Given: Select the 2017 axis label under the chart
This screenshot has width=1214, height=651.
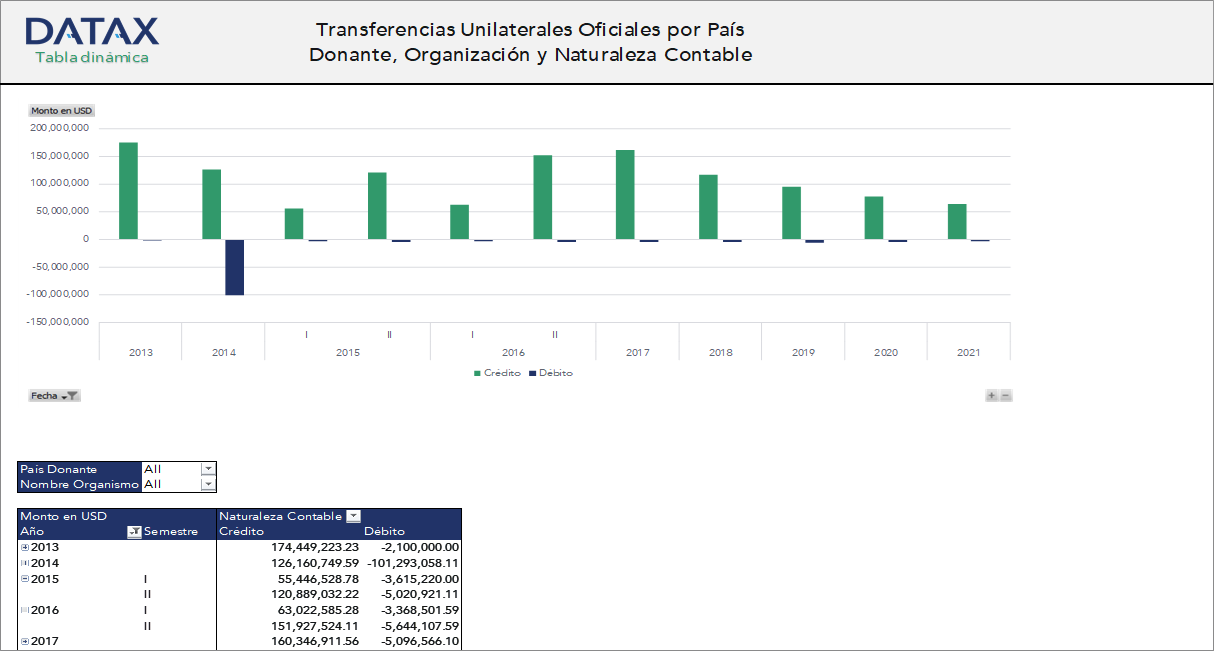Looking at the screenshot, I should coord(637,352).
